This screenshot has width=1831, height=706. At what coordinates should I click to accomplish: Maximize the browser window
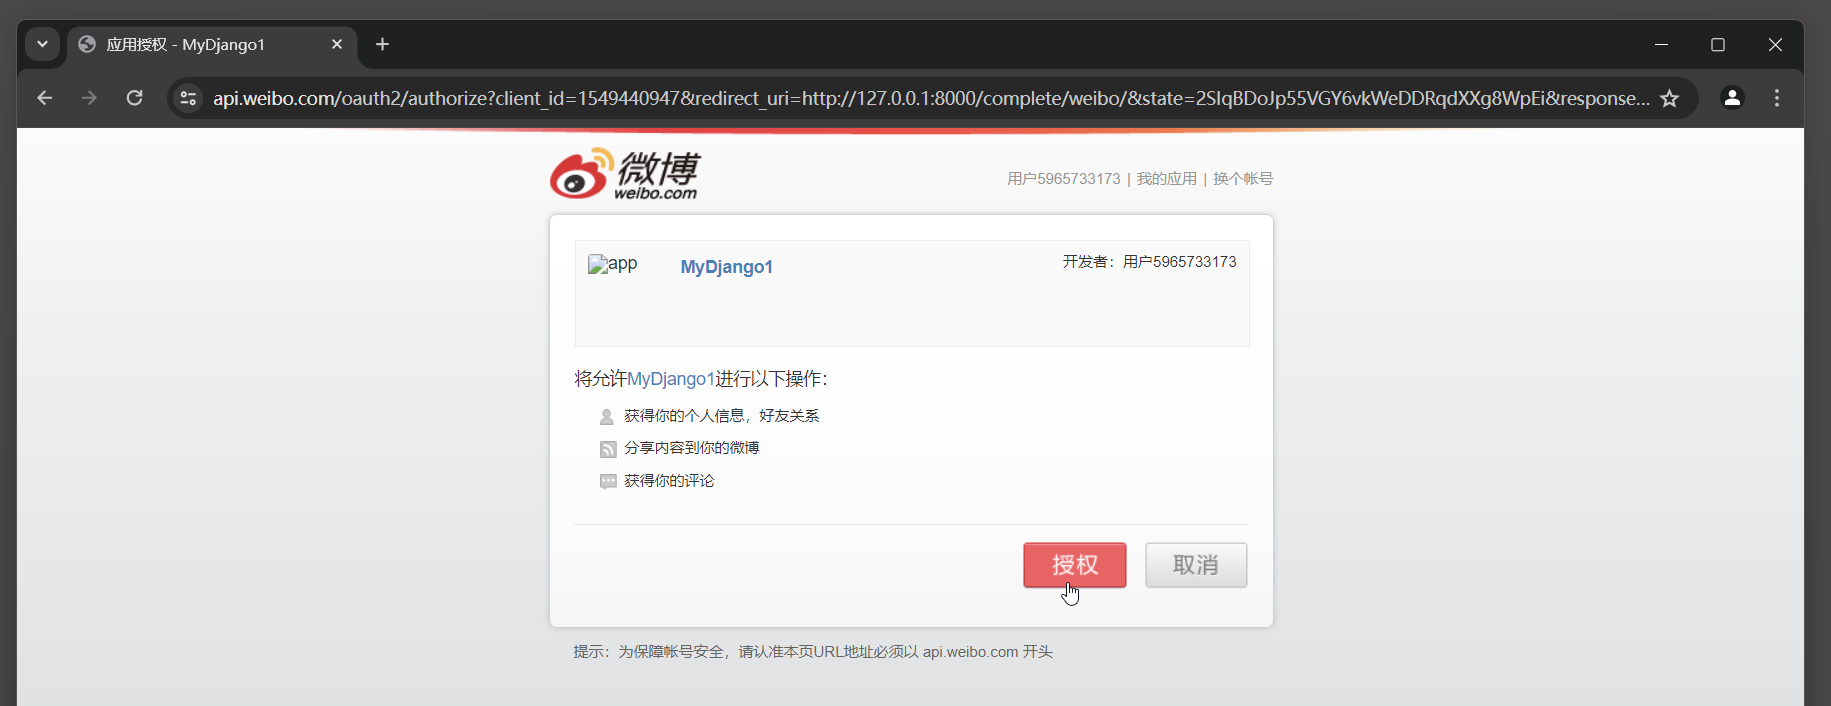point(1718,44)
